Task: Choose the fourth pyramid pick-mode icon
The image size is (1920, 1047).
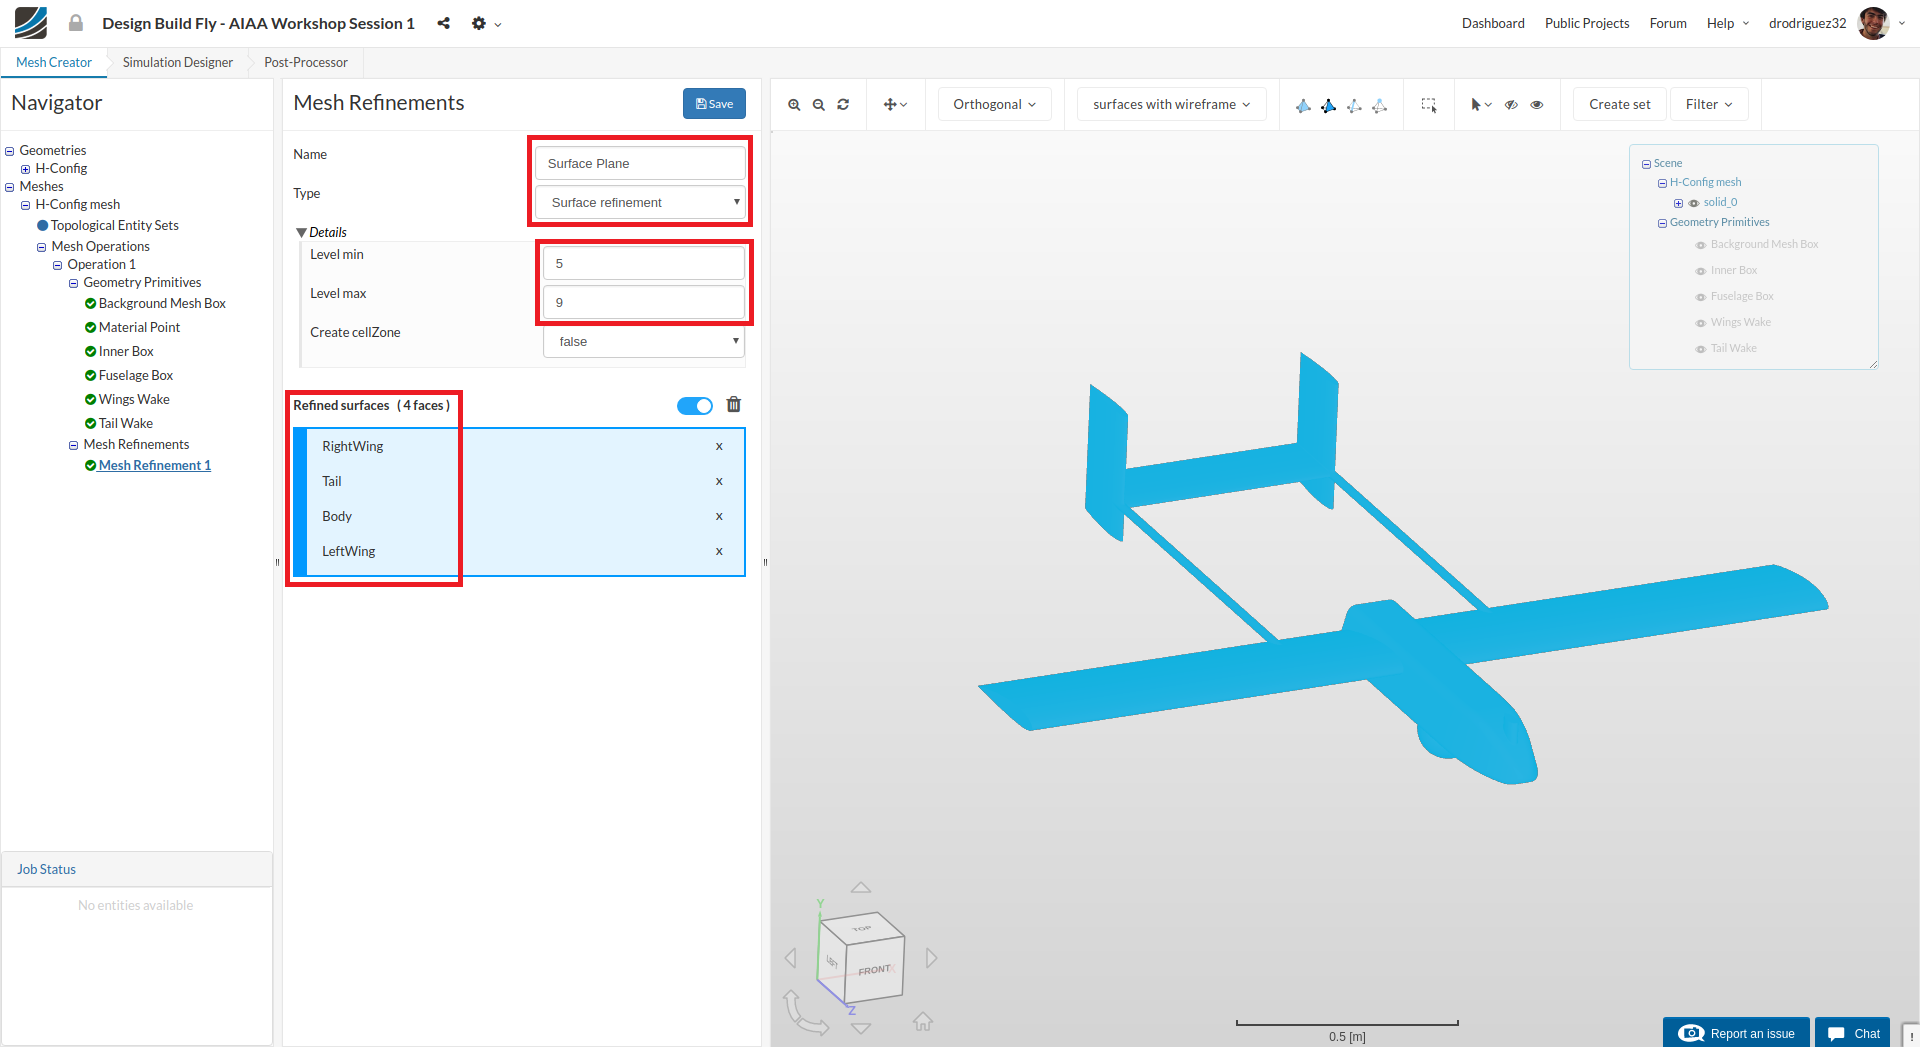Action: point(1379,105)
